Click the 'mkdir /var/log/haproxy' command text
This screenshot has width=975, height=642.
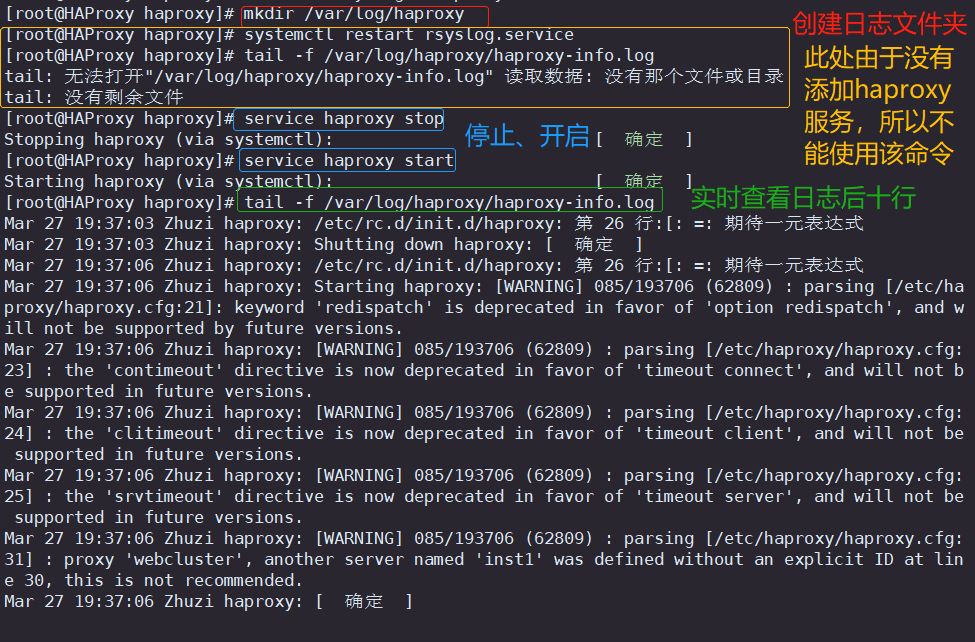[x=353, y=14]
